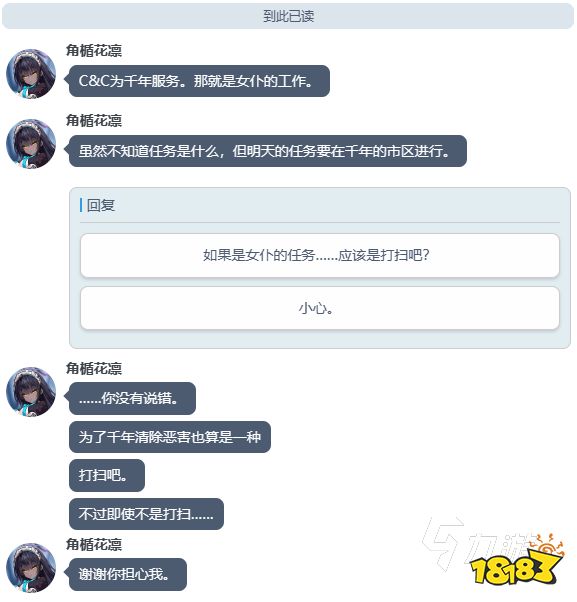Click the avatar beside the 虽然不知道任务 message
Image resolution: width=577 pixels, height=602 pixels.
point(31,144)
